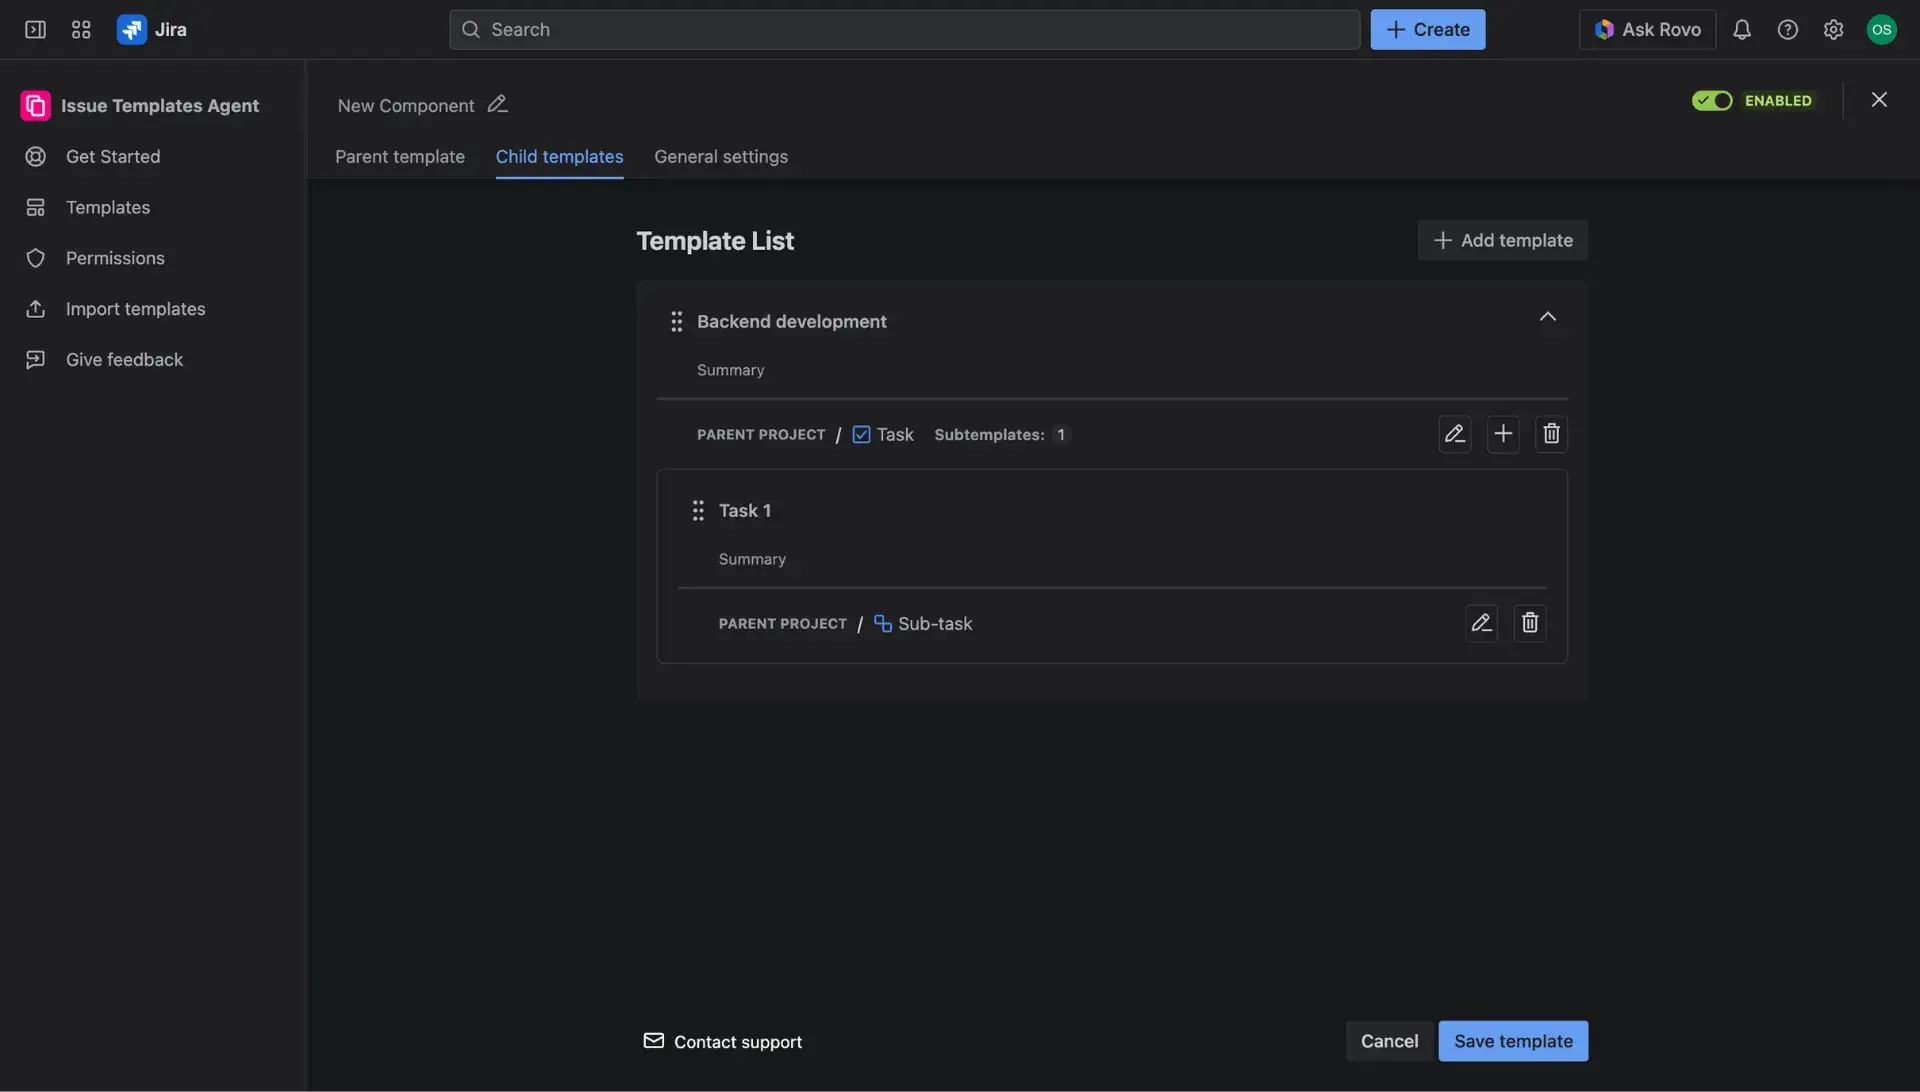The width and height of the screenshot is (1920, 1092).
Task: Edit the Backend development template with pencil icon
Action: [1455, 433]
